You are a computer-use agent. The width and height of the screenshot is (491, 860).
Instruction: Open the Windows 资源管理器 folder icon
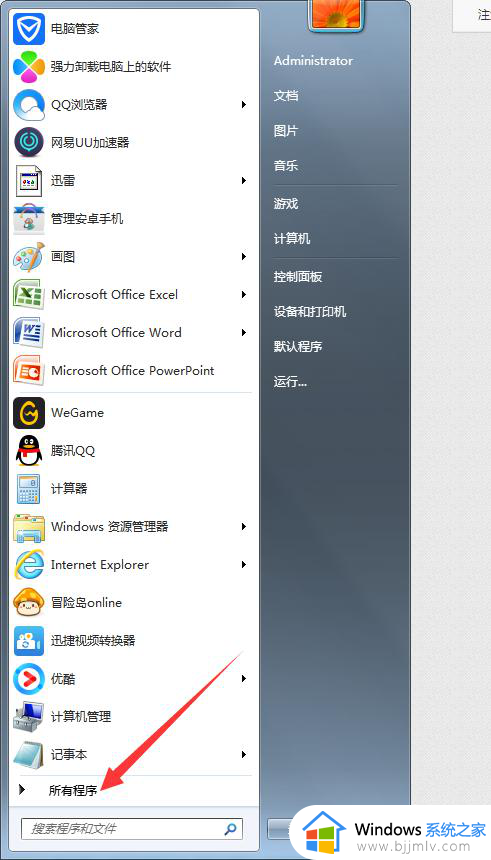(29, 527)
